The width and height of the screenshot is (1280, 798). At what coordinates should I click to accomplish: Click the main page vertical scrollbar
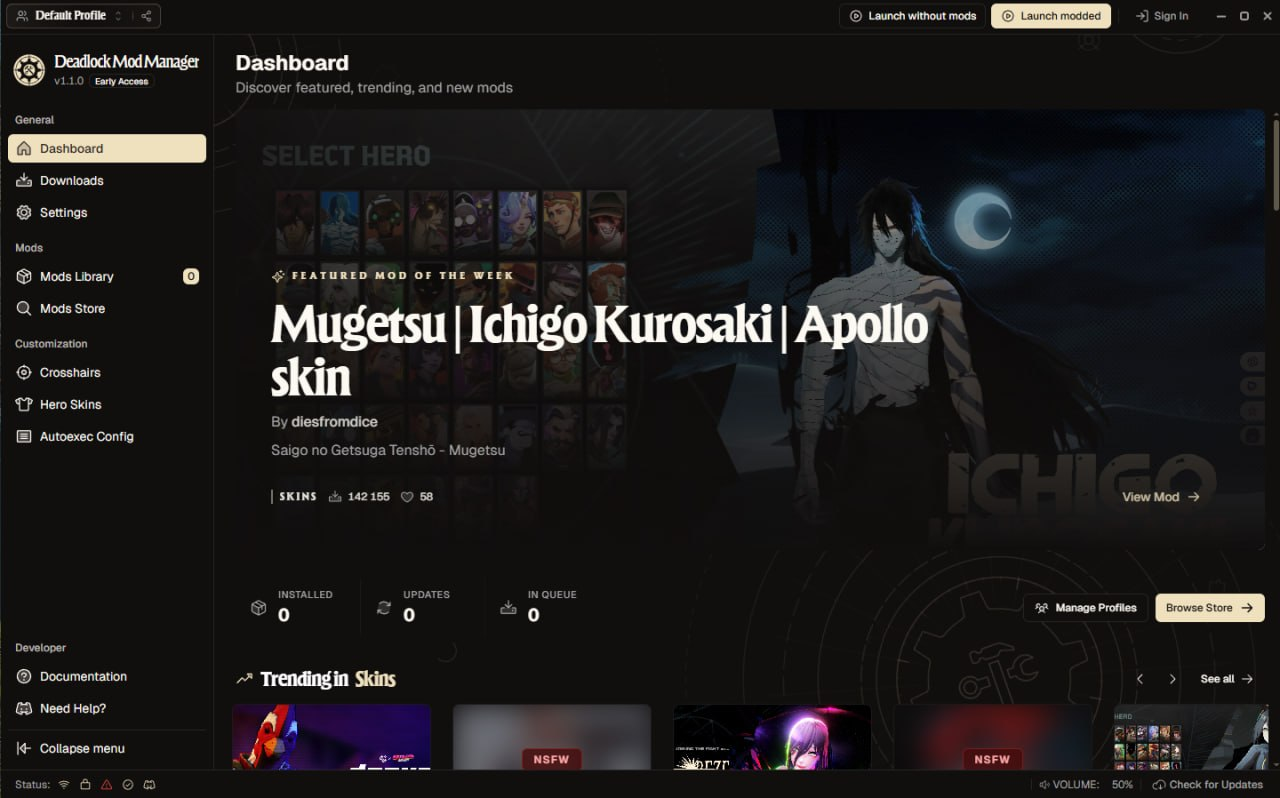(x=1276, y=165)
